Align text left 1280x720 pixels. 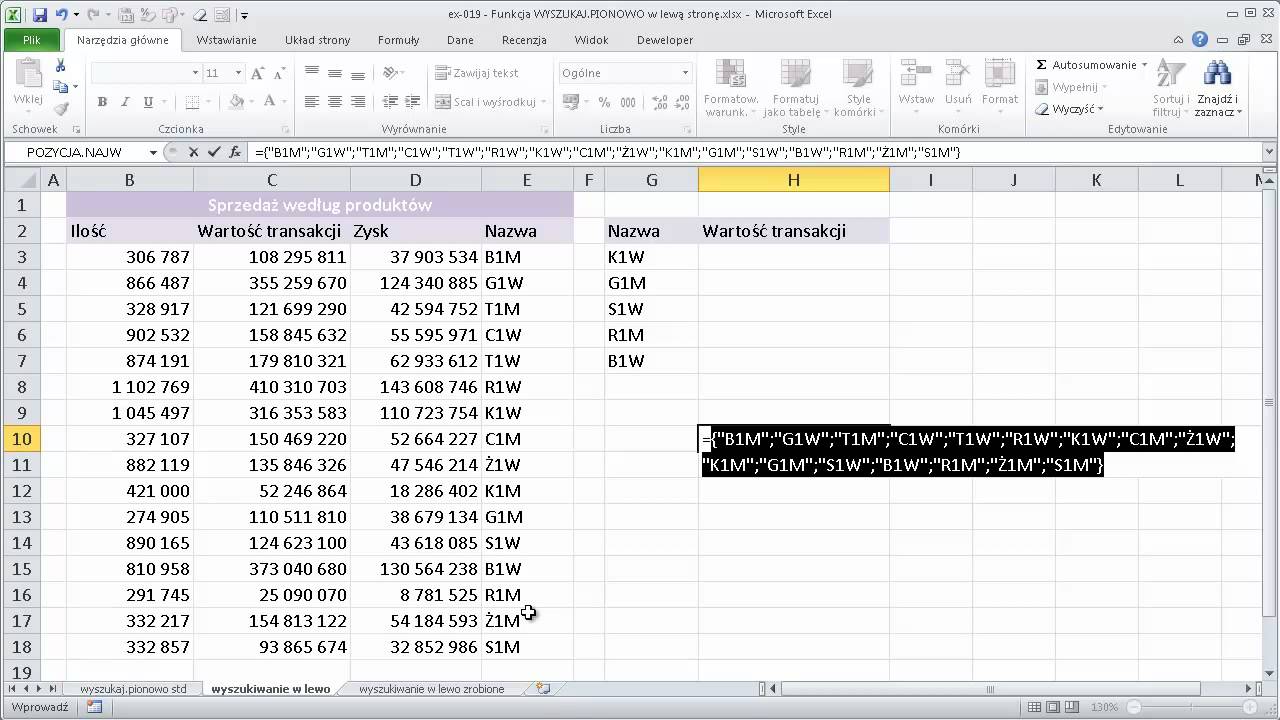pyautogui.click(x=311, y=102)
